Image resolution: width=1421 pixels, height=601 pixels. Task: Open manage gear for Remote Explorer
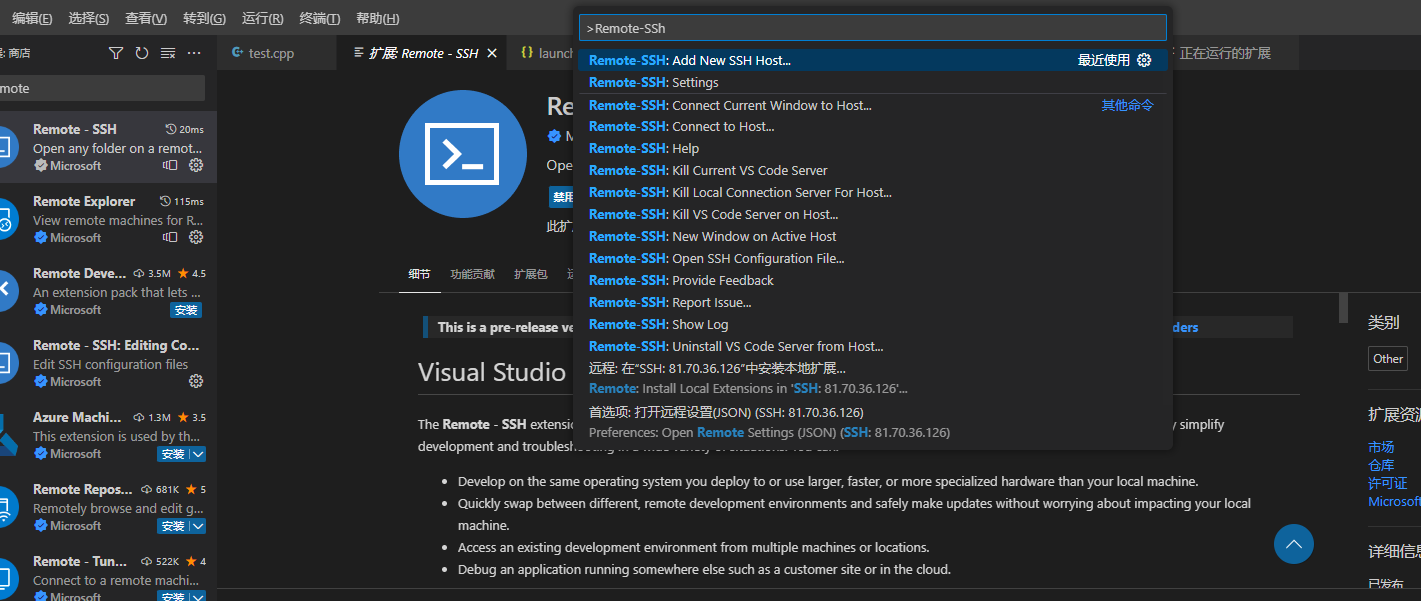pos(196,237)
